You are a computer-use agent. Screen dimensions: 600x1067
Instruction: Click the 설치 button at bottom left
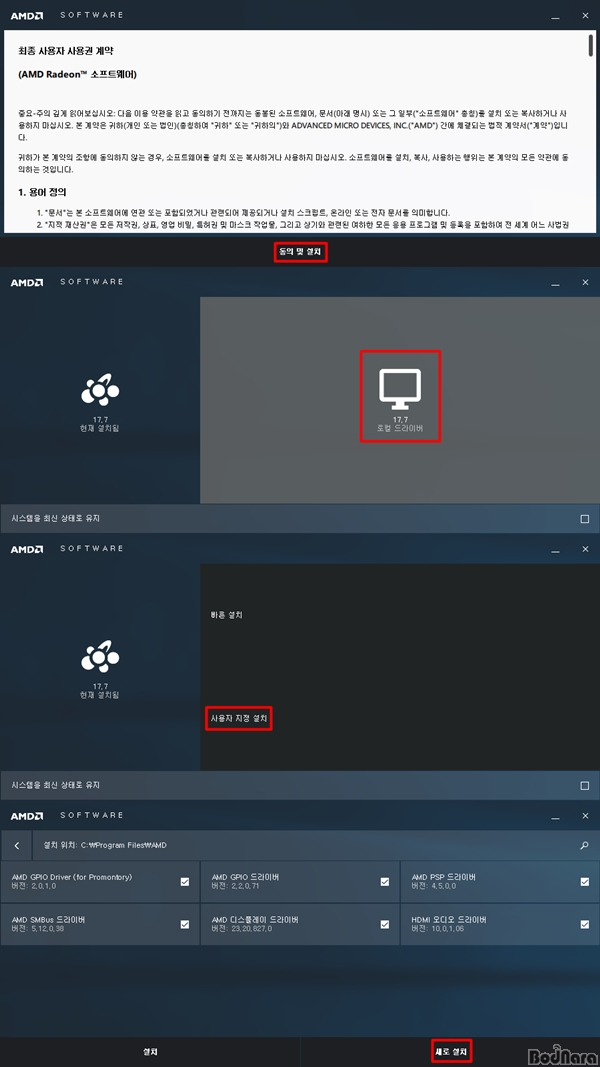point(150,1051)
